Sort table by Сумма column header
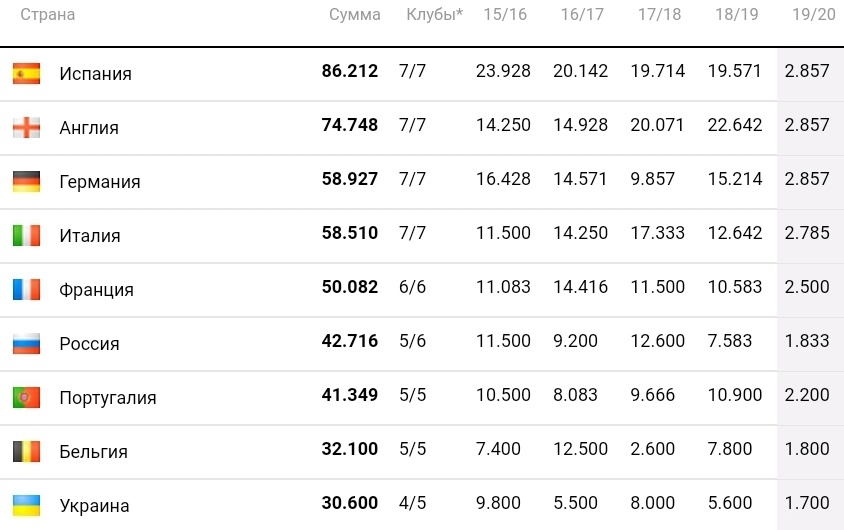Screen dimensions: 844x530 pos(355,15)
